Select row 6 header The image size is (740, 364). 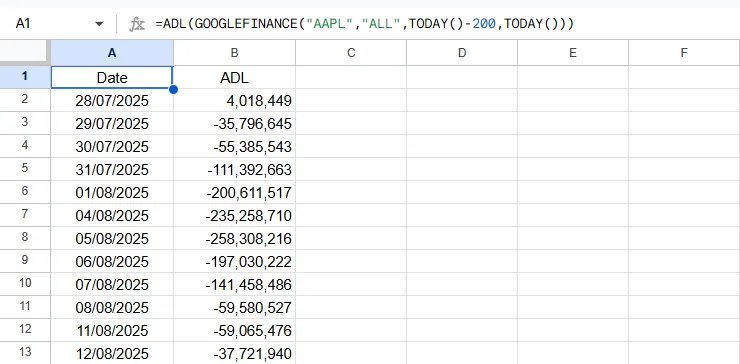25,192
